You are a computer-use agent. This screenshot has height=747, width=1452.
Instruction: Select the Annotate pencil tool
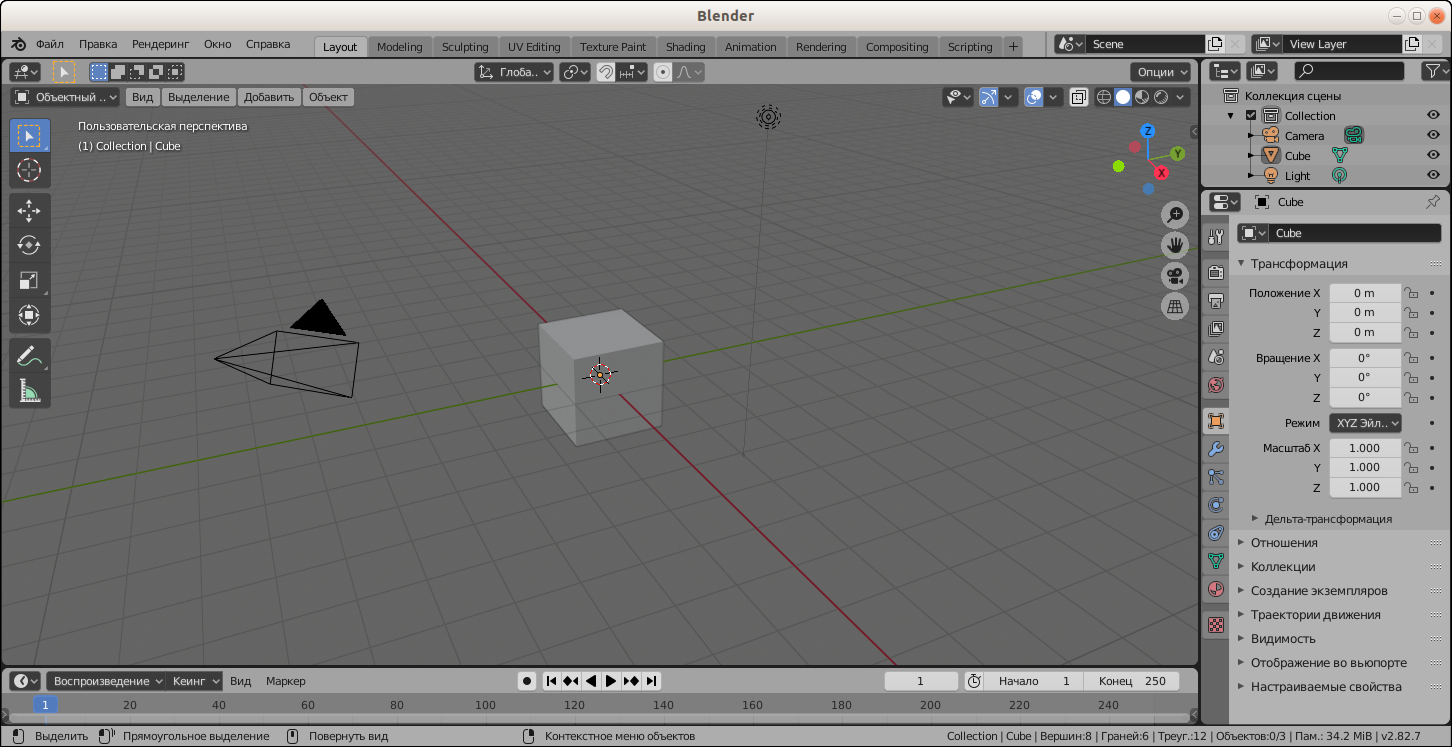tap(29, 356)
